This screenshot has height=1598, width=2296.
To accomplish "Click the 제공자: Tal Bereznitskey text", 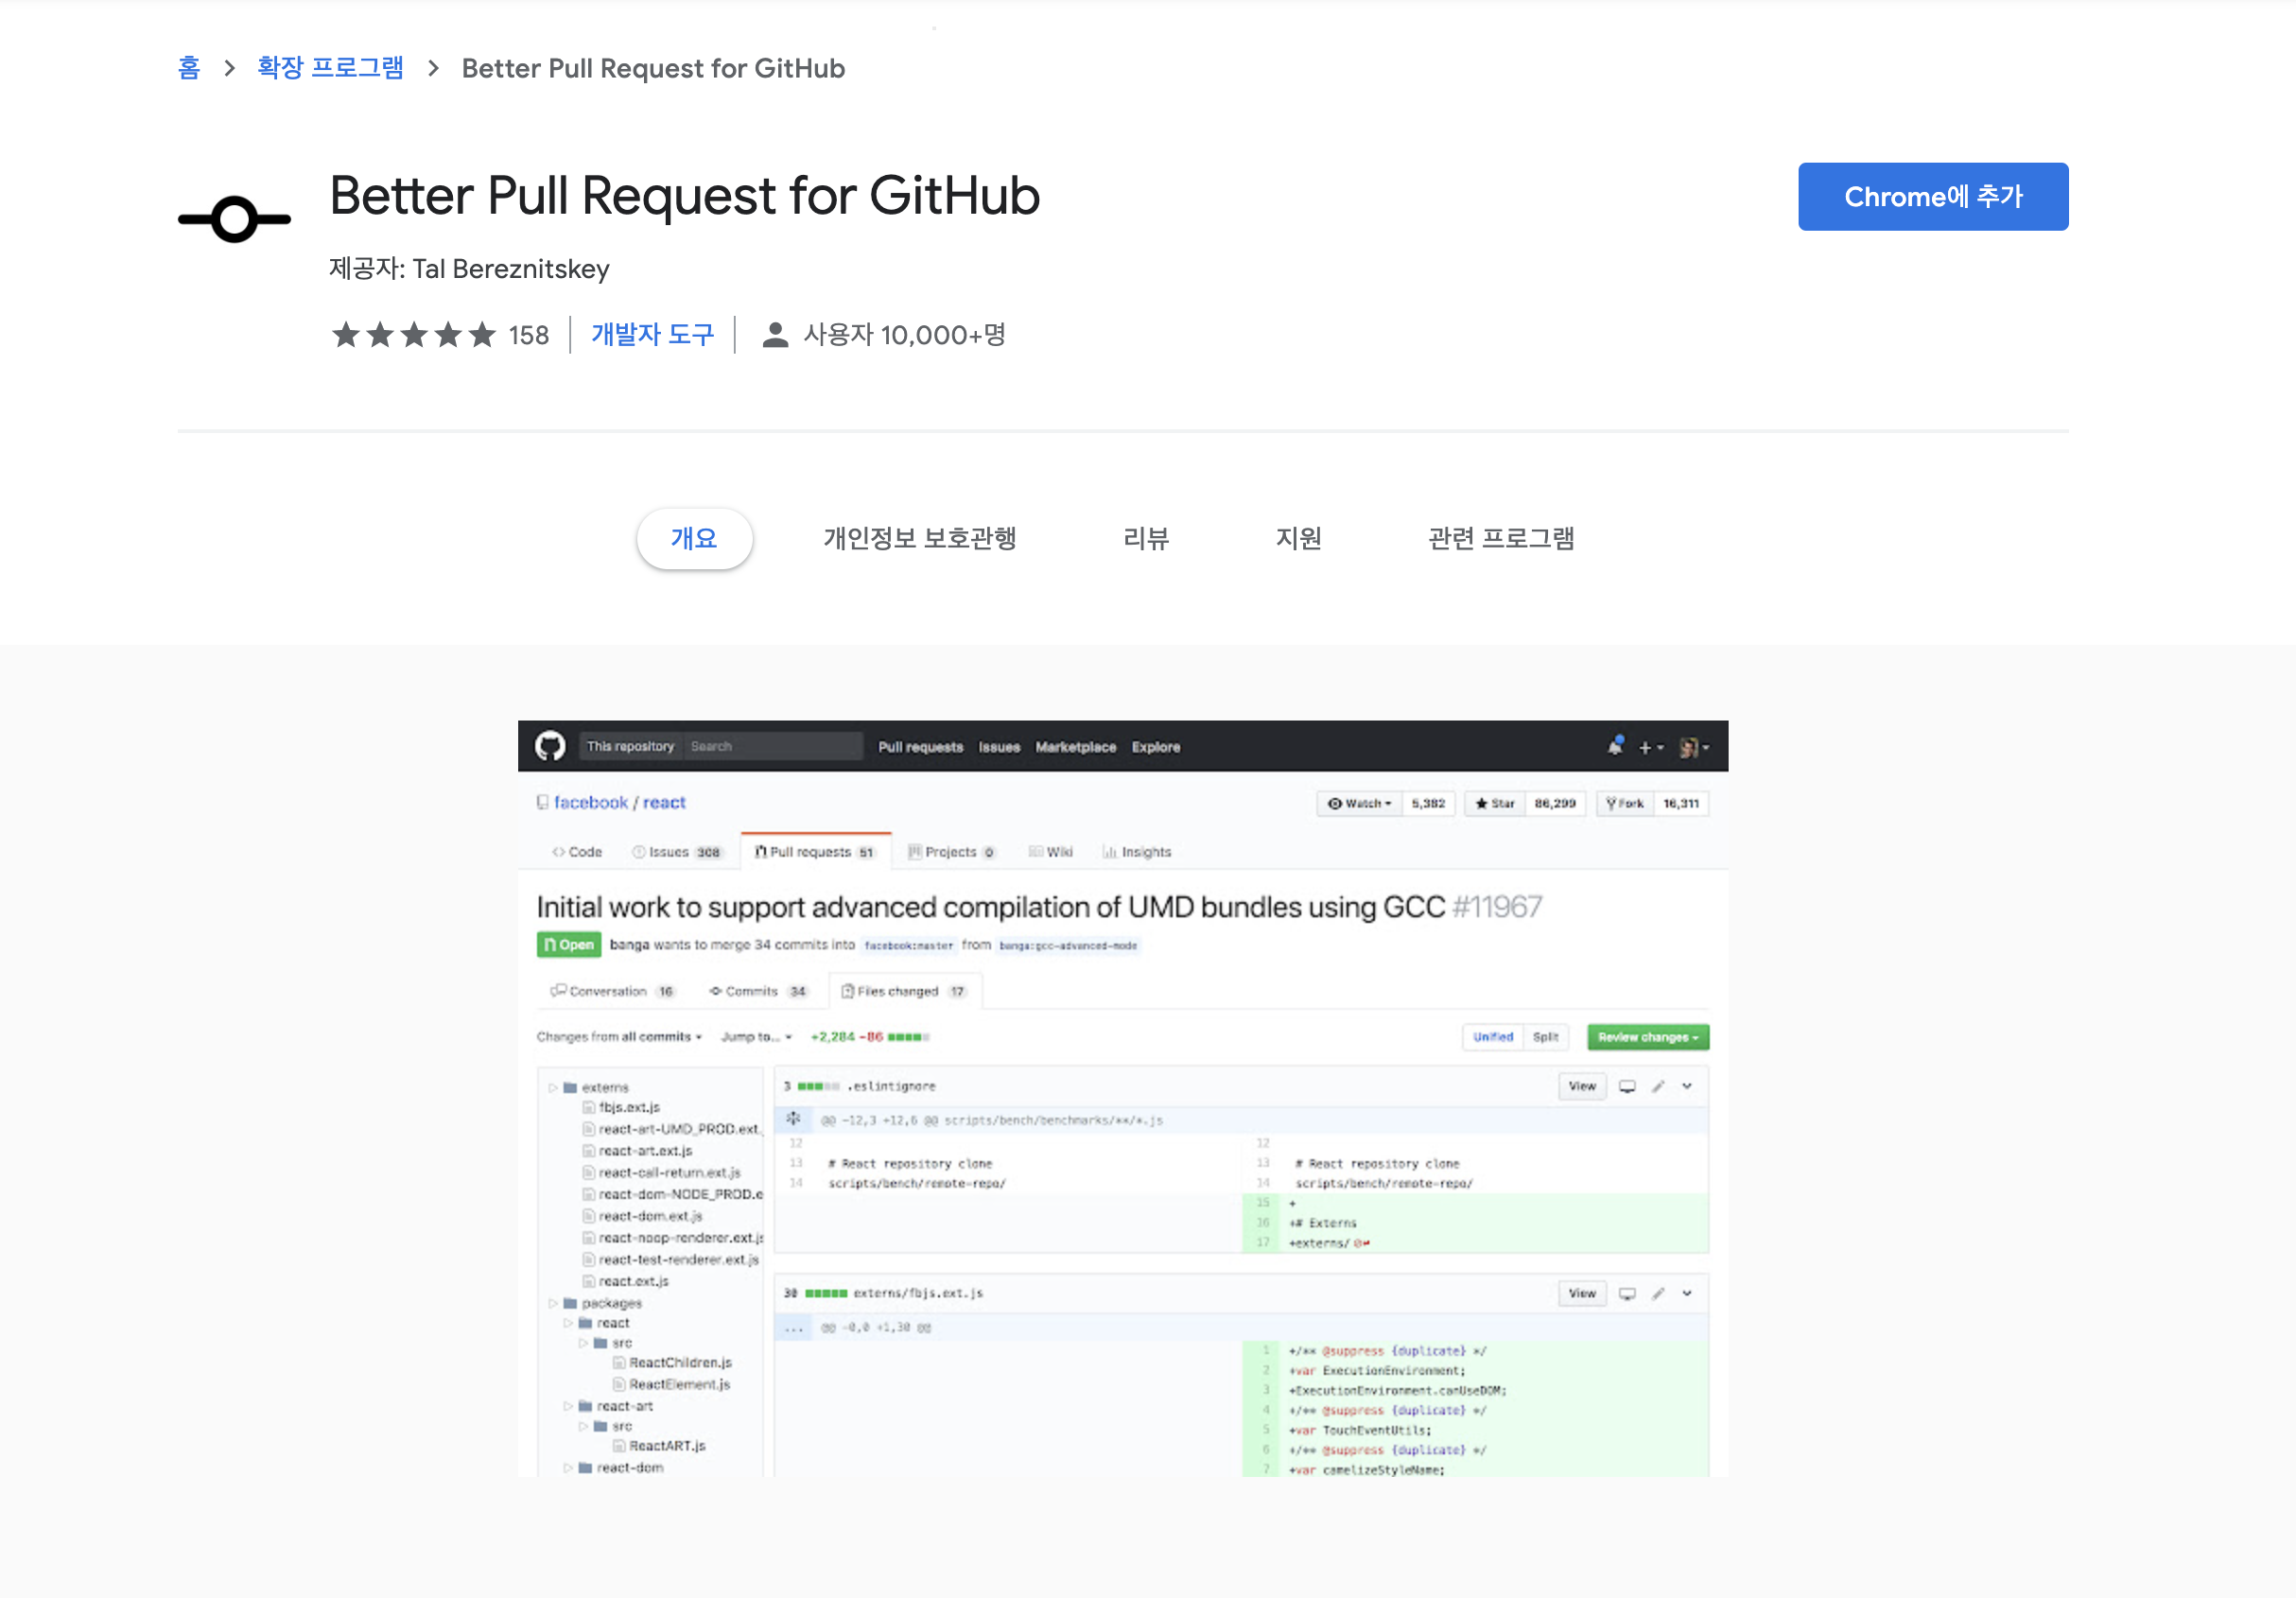I will click(469, 269).
